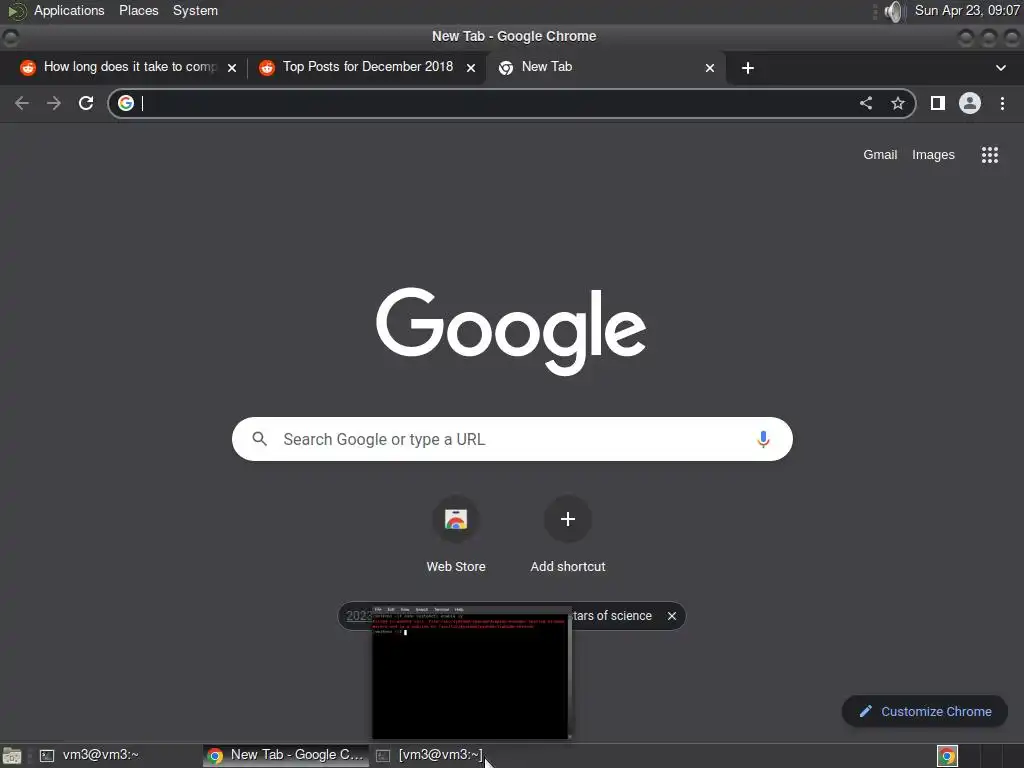Start voice search with the microphone
The height and width of the screenshot is (768, 1024).
tap(763, 440)
